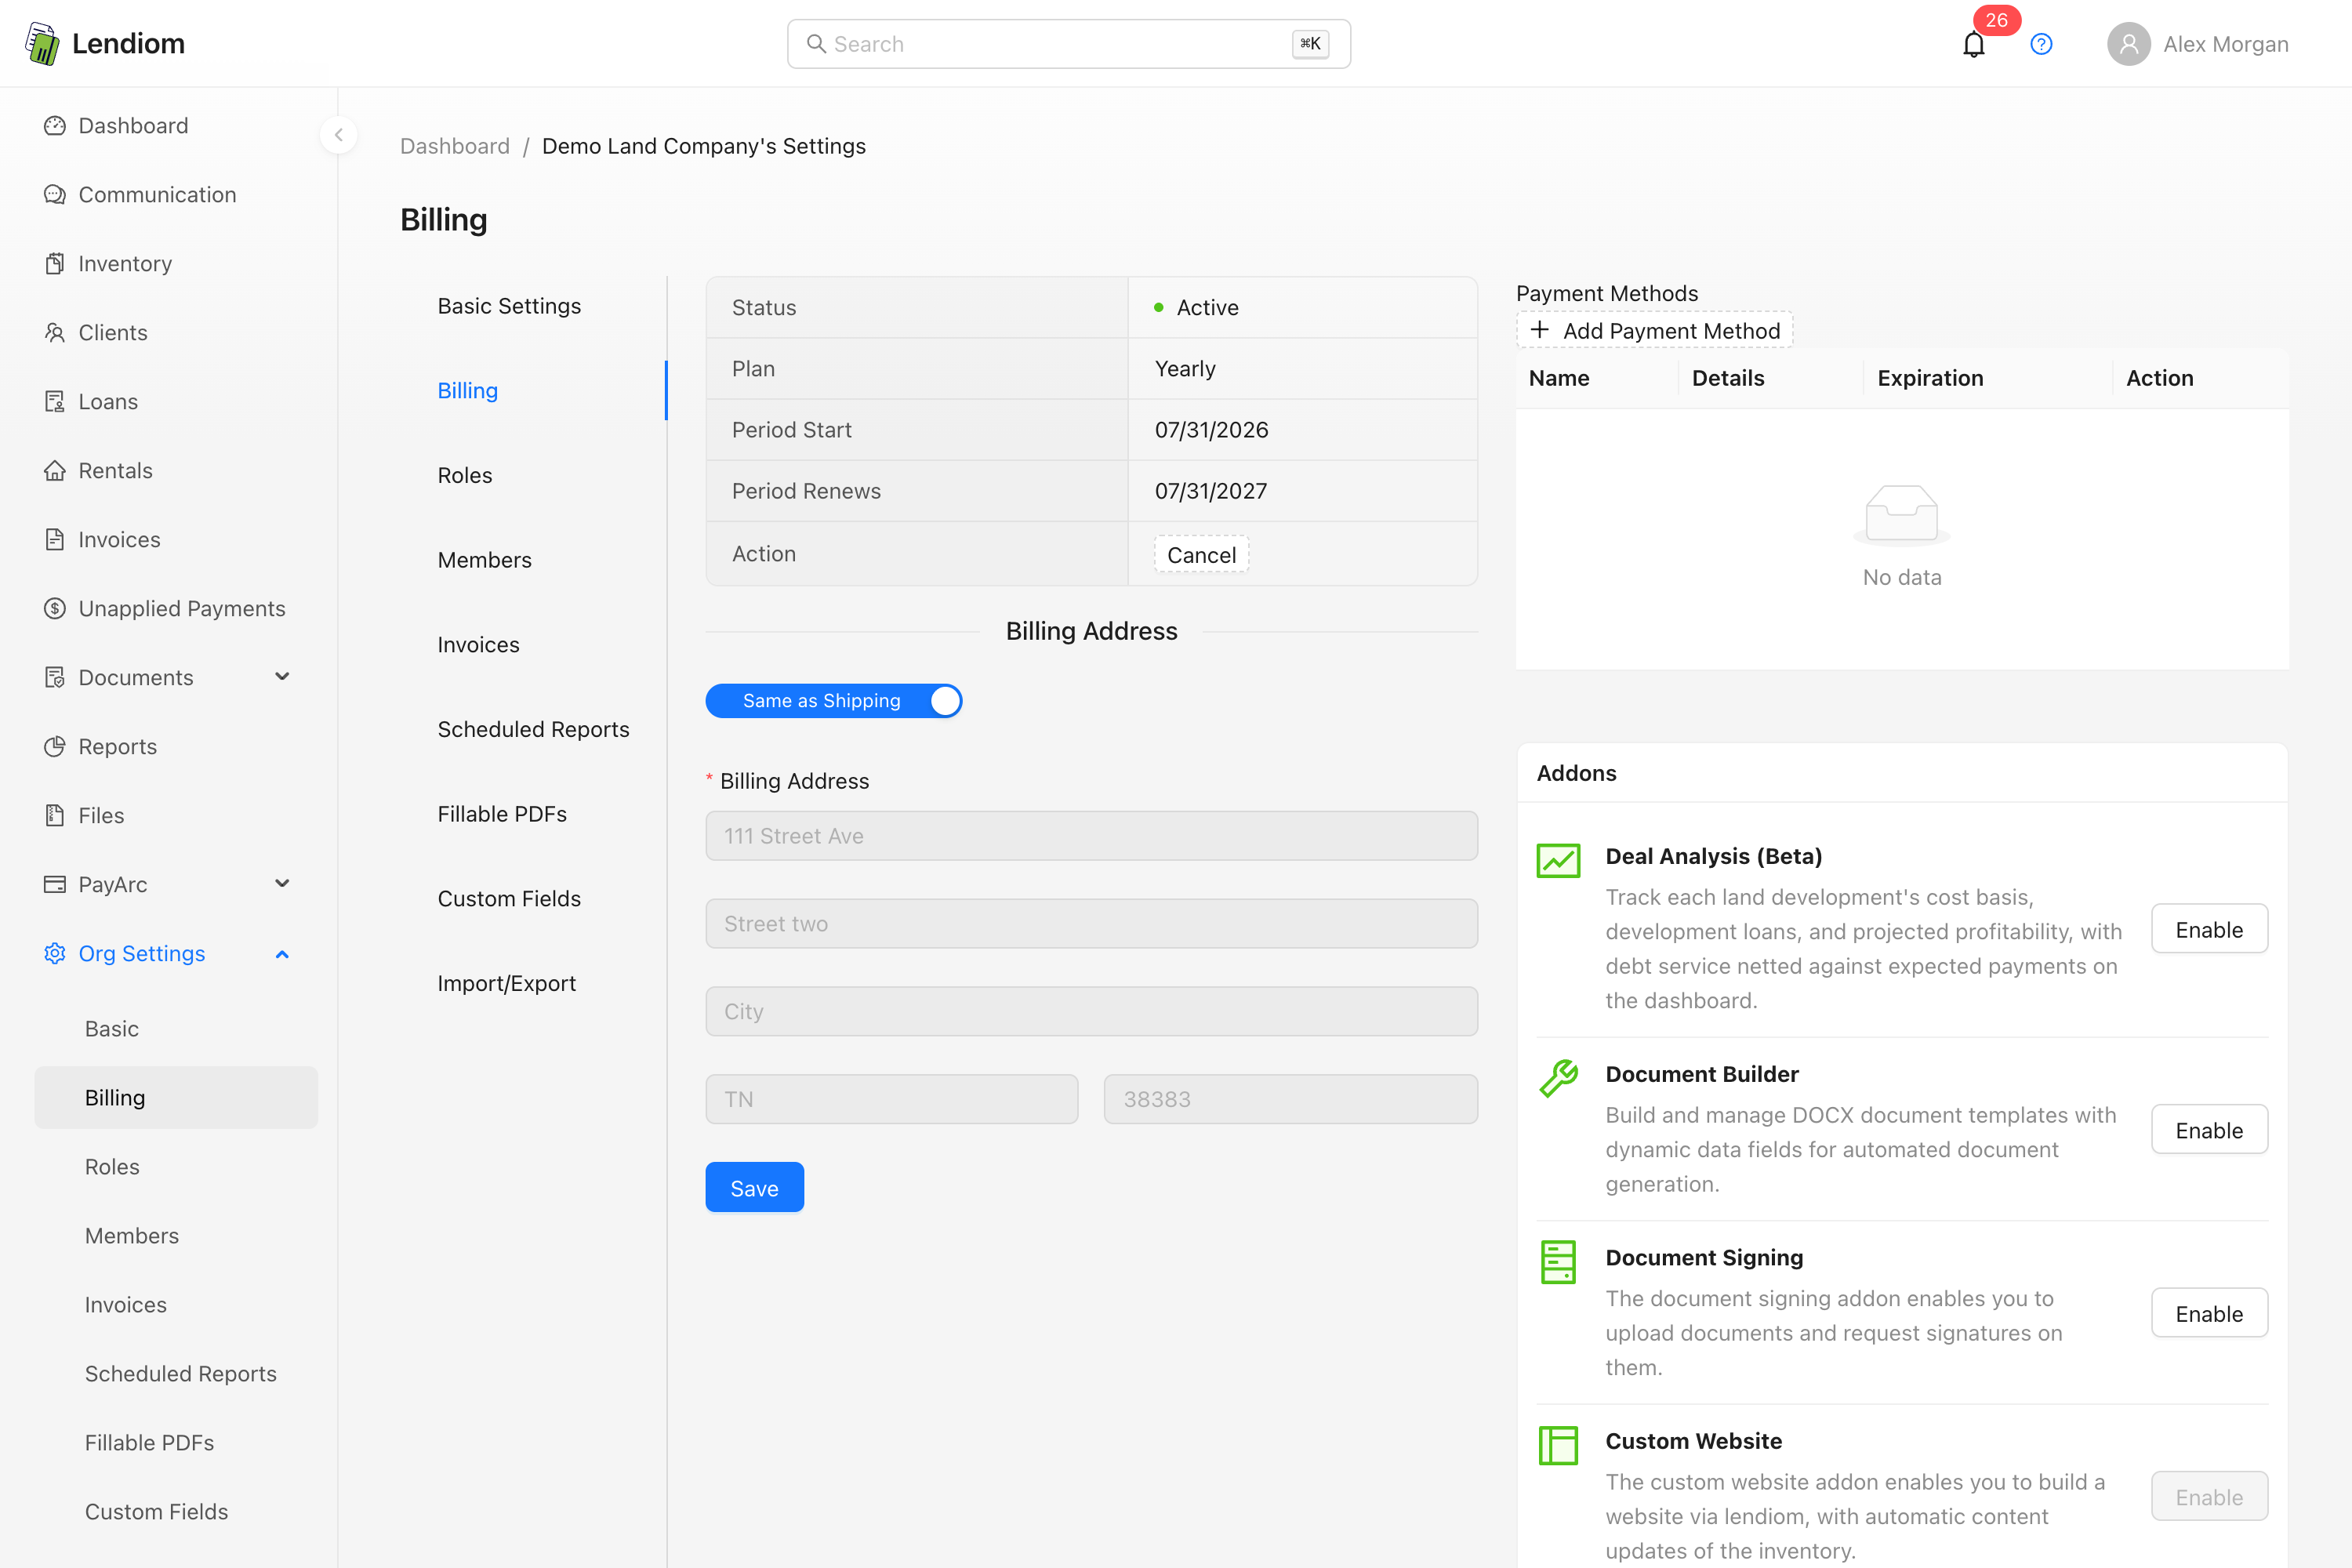This screenshot has width=2352, height=1568.
Task: Click the Alex Morgan avatar icon
Action: pos(2128,44)
